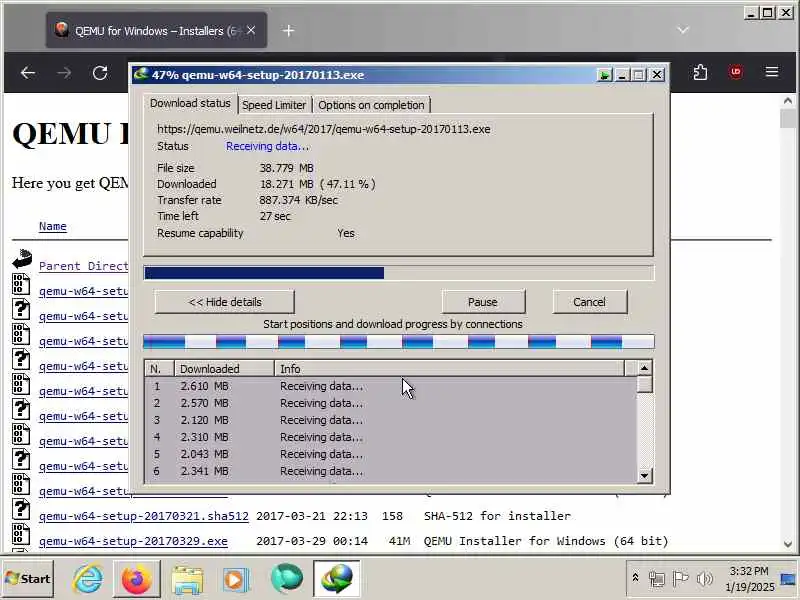Click the Show desktop icon by clock

point(788,579)
